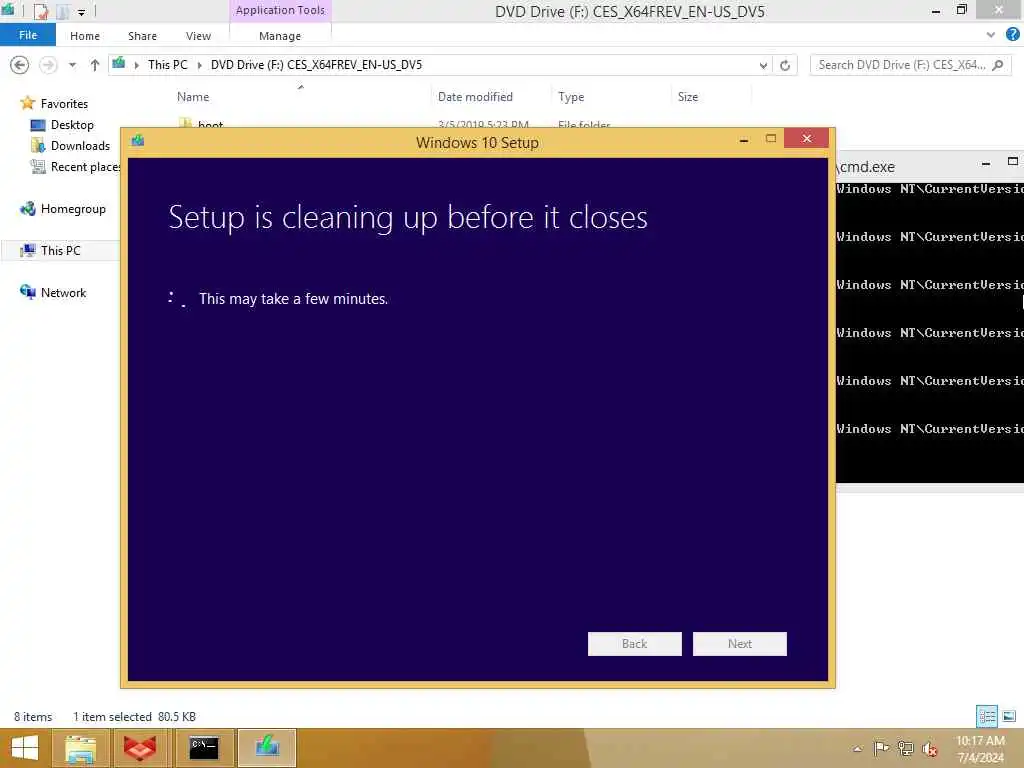Click the Back button in Windows 10 Setup

pyautogui.click(x=634, y=644)
